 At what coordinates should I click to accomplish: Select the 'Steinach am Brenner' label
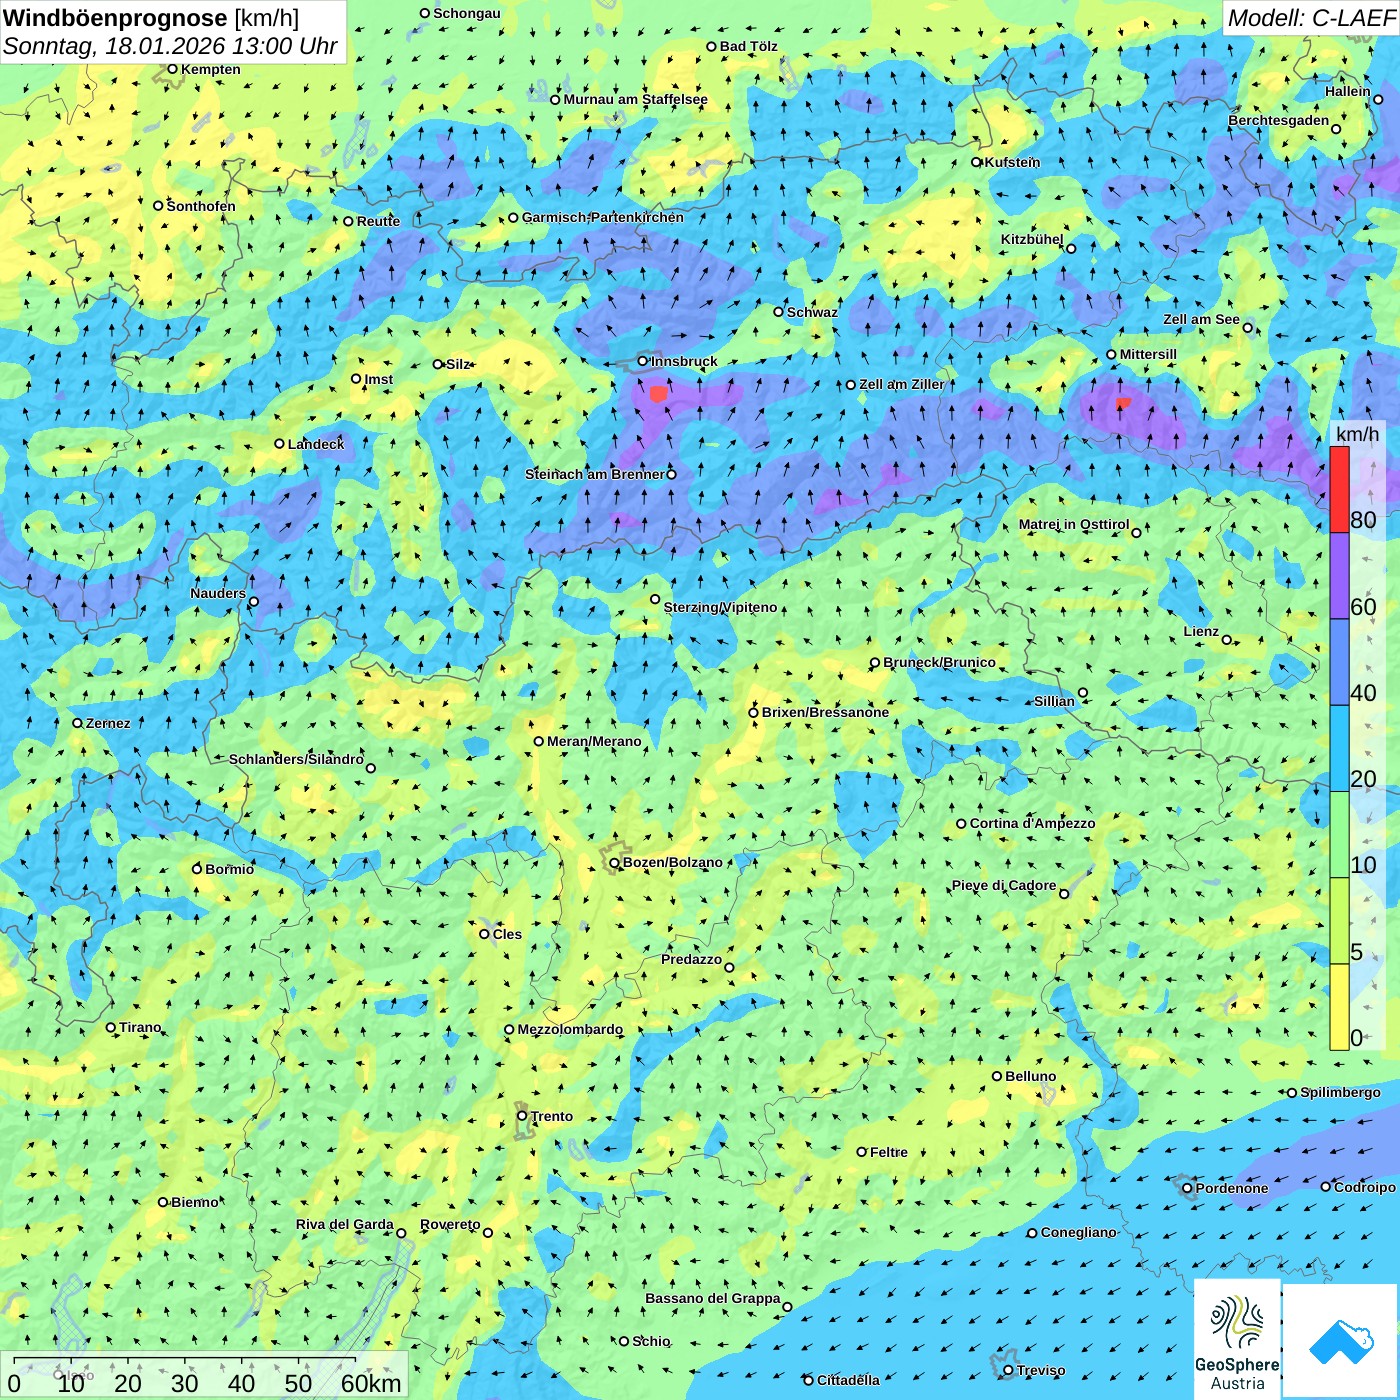pos(594,474)
